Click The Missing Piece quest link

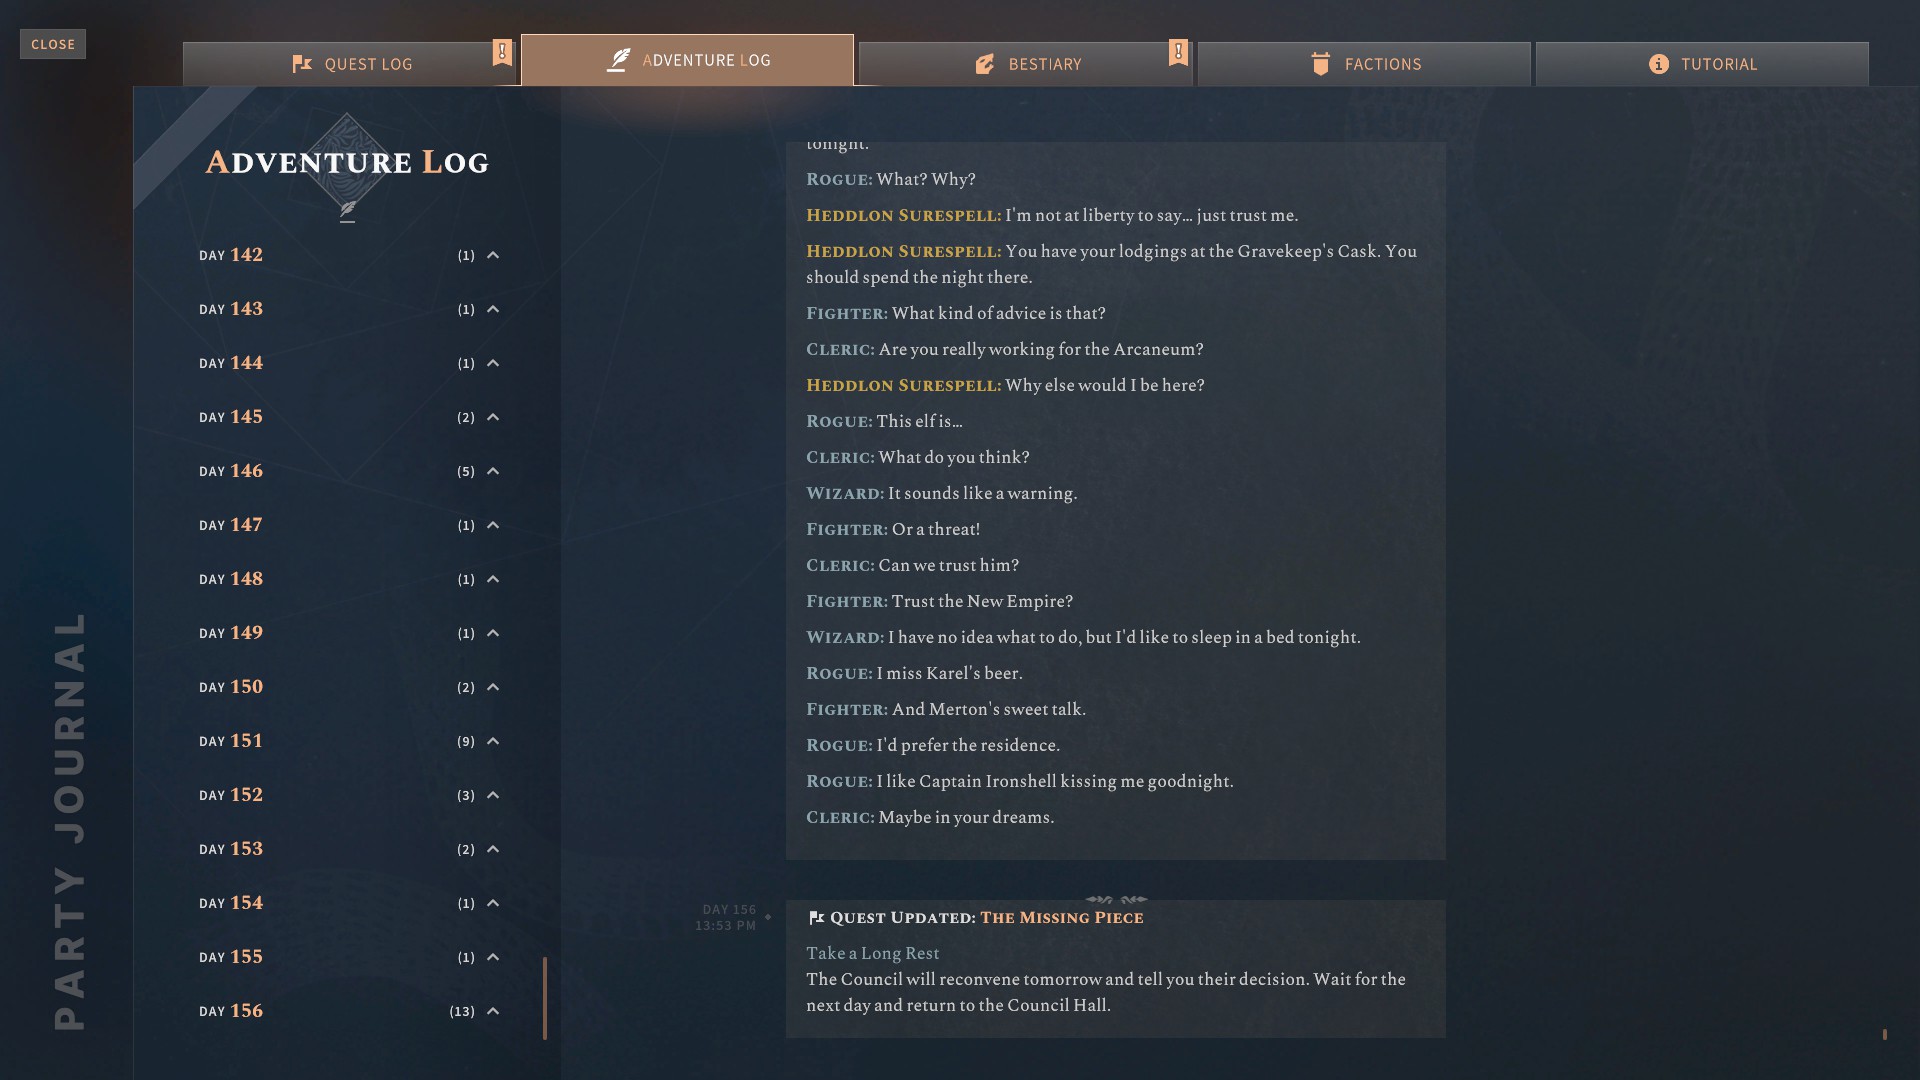(x=1061, y=918)
